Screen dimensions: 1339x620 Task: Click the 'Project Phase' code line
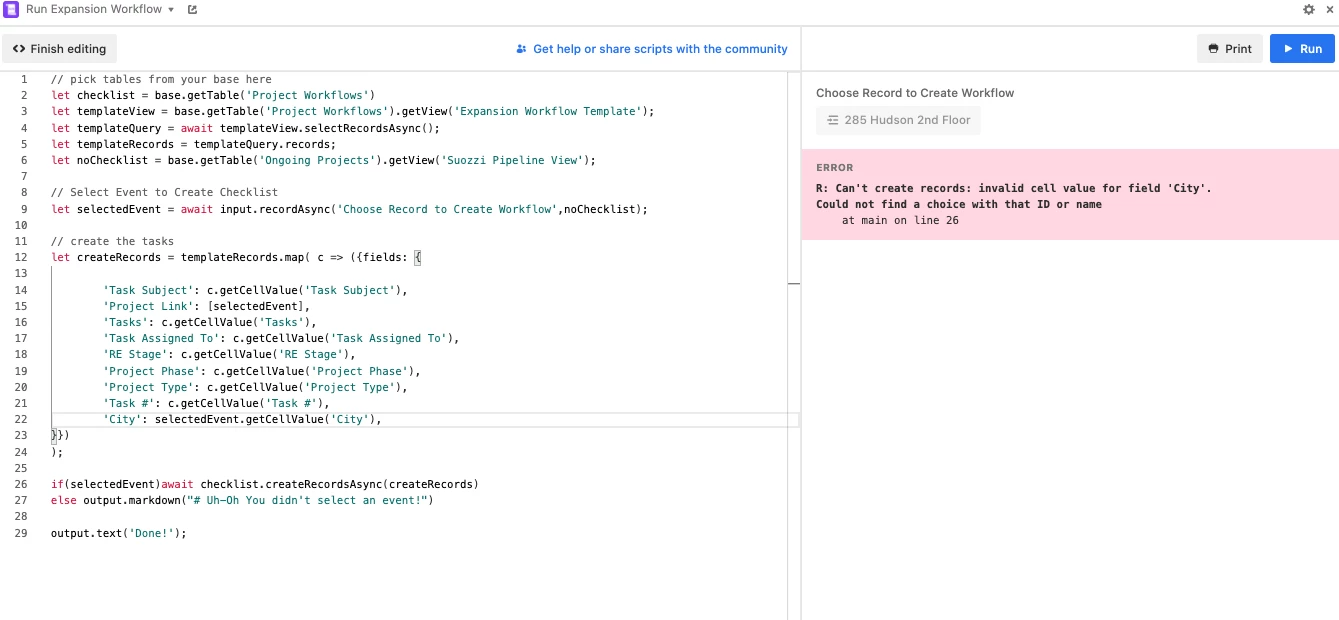pos(262,371)
